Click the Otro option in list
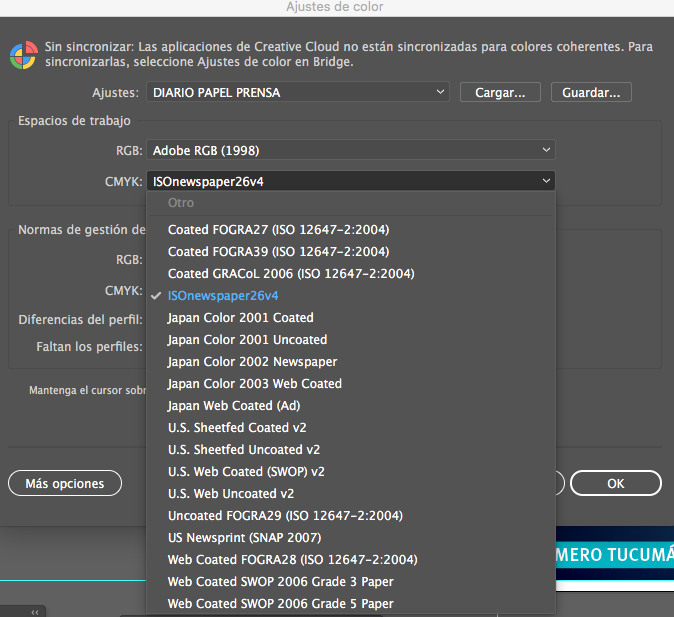 (x=351, y=203)
